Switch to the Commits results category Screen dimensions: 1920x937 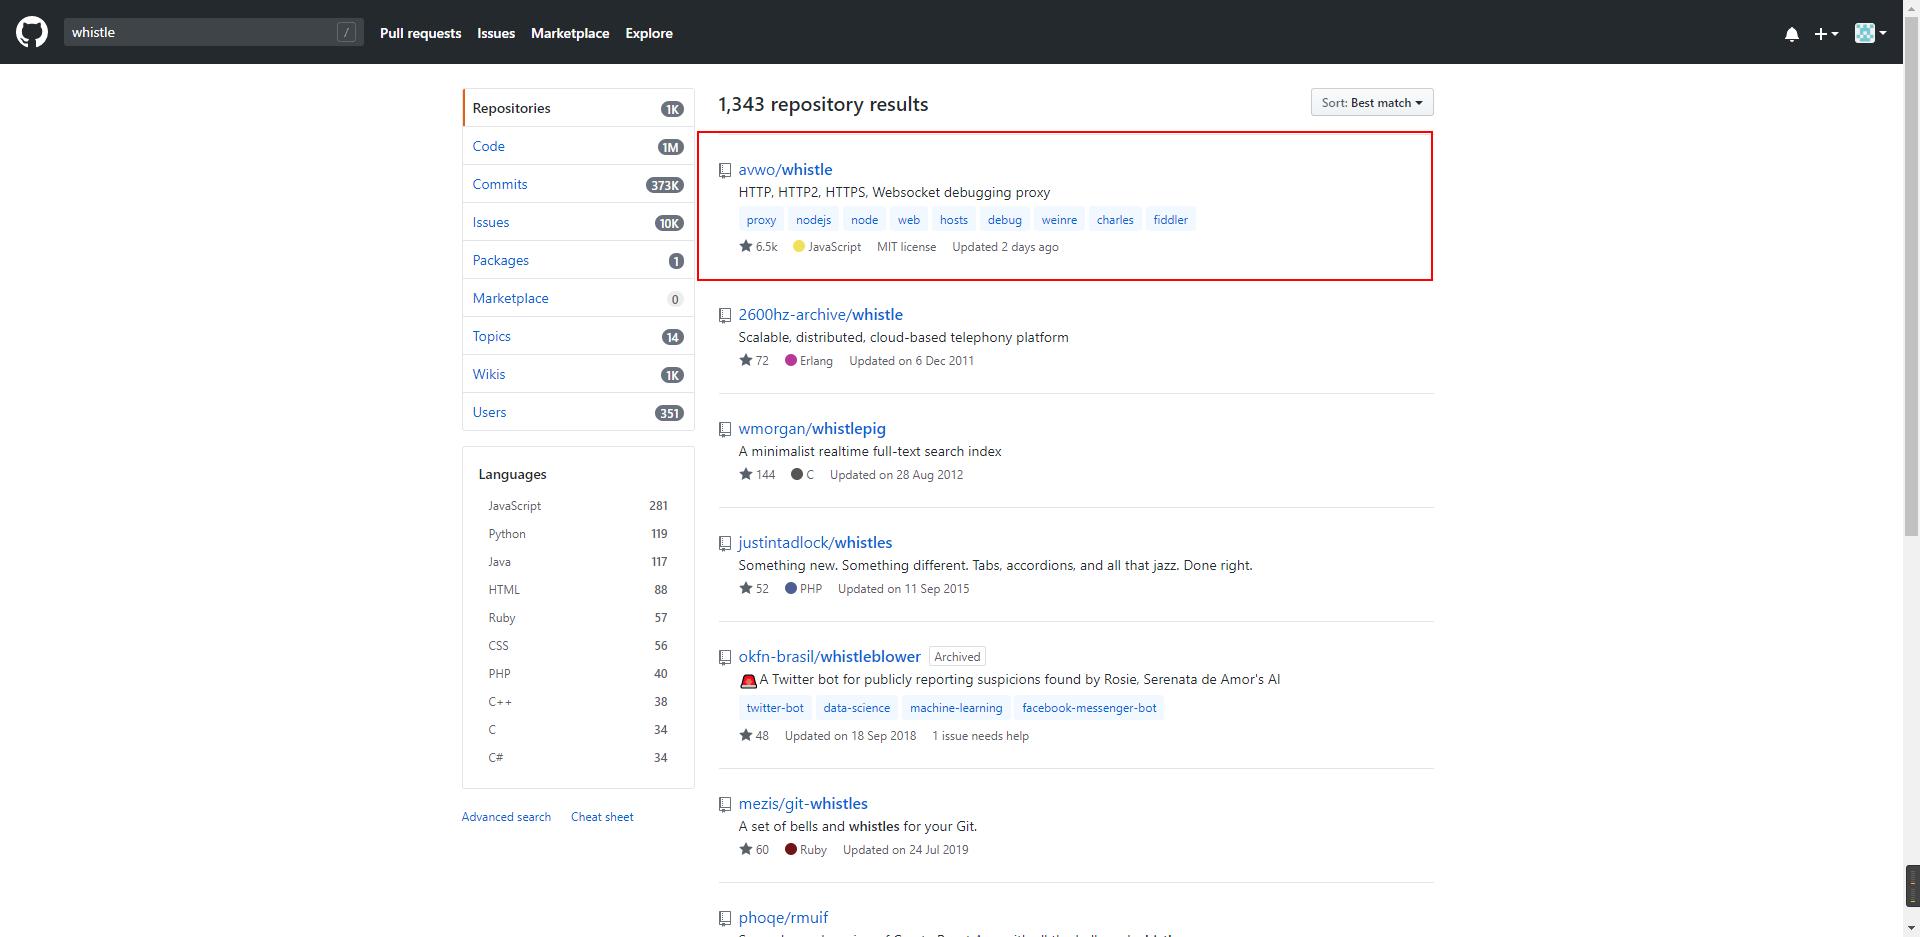tap(499, 184)
